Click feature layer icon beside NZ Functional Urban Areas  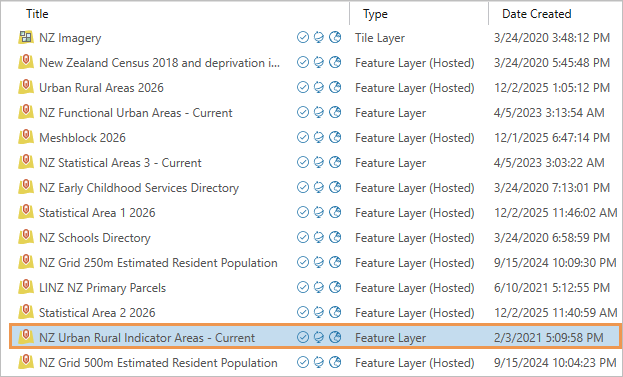pyautogui.click(x=26, y=112)
